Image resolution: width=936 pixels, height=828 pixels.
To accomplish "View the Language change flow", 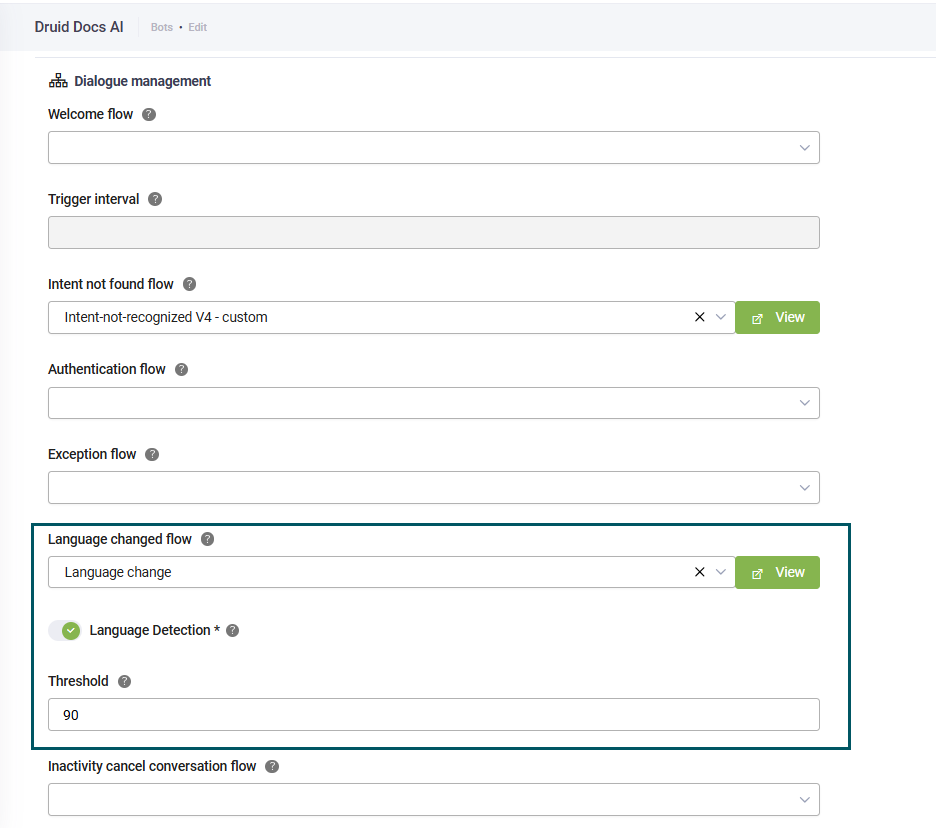I will point(777,572).
